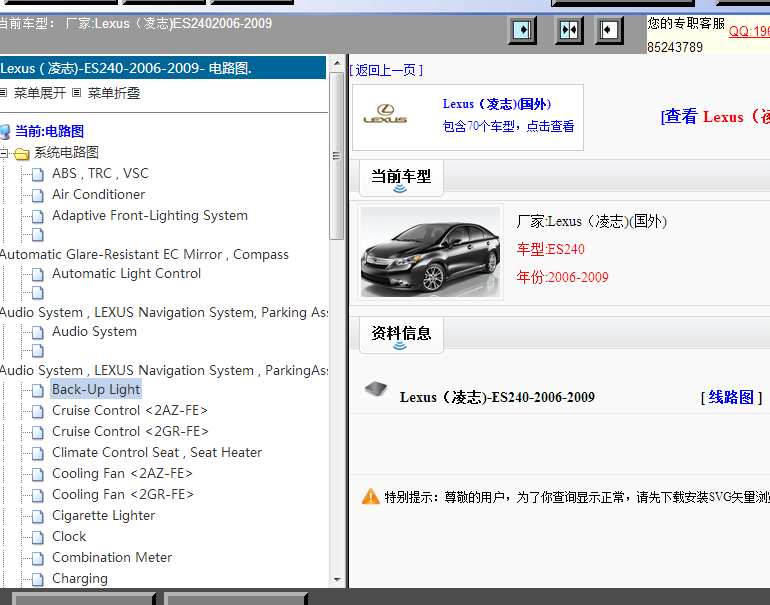
Task: Open the Clock wiring diagram
Action: click(x=69, y=536)
